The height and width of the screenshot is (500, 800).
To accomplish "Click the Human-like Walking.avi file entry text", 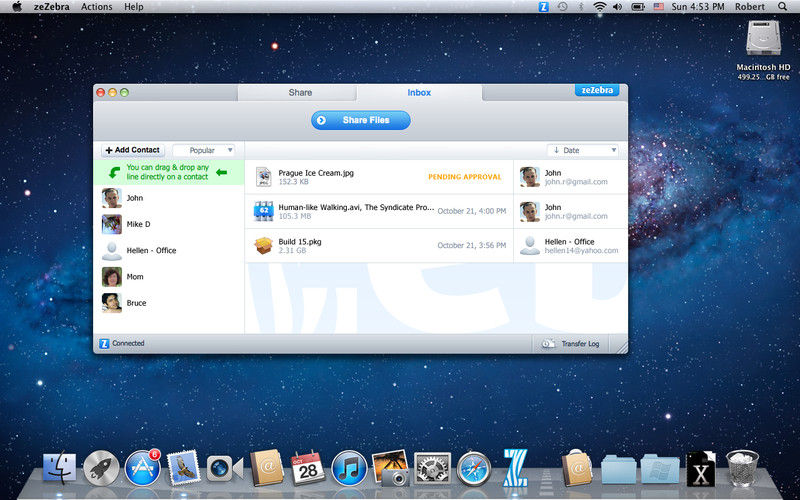I will tap(356, 207).
